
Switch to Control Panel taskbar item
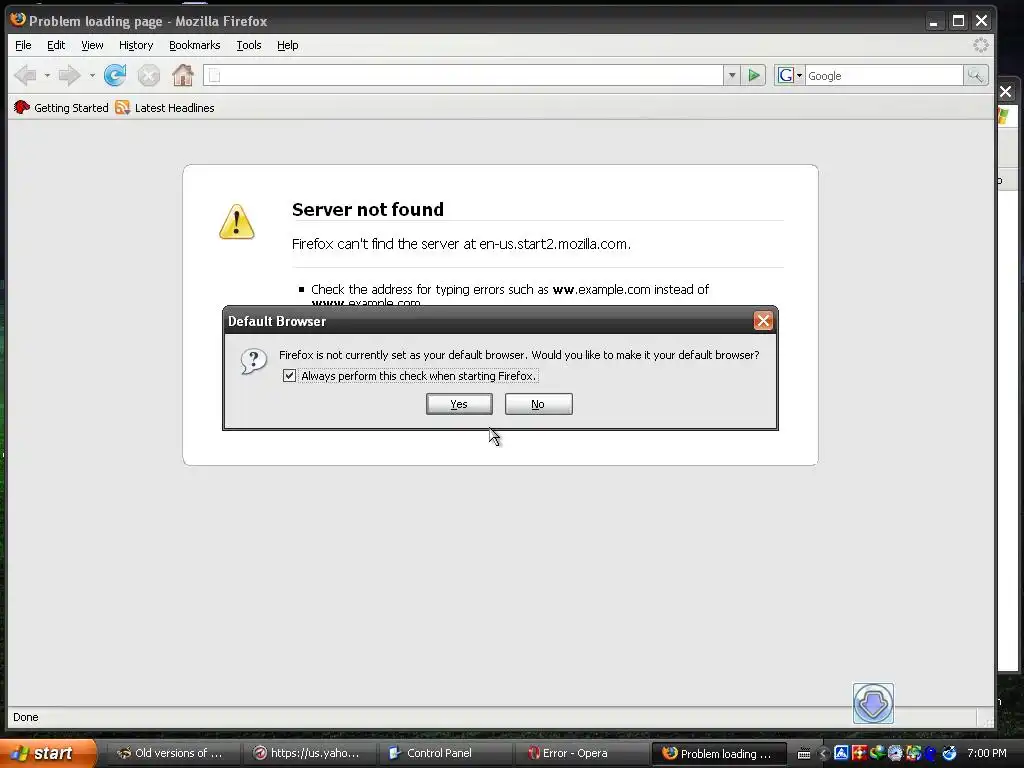[x=444, y=753]
